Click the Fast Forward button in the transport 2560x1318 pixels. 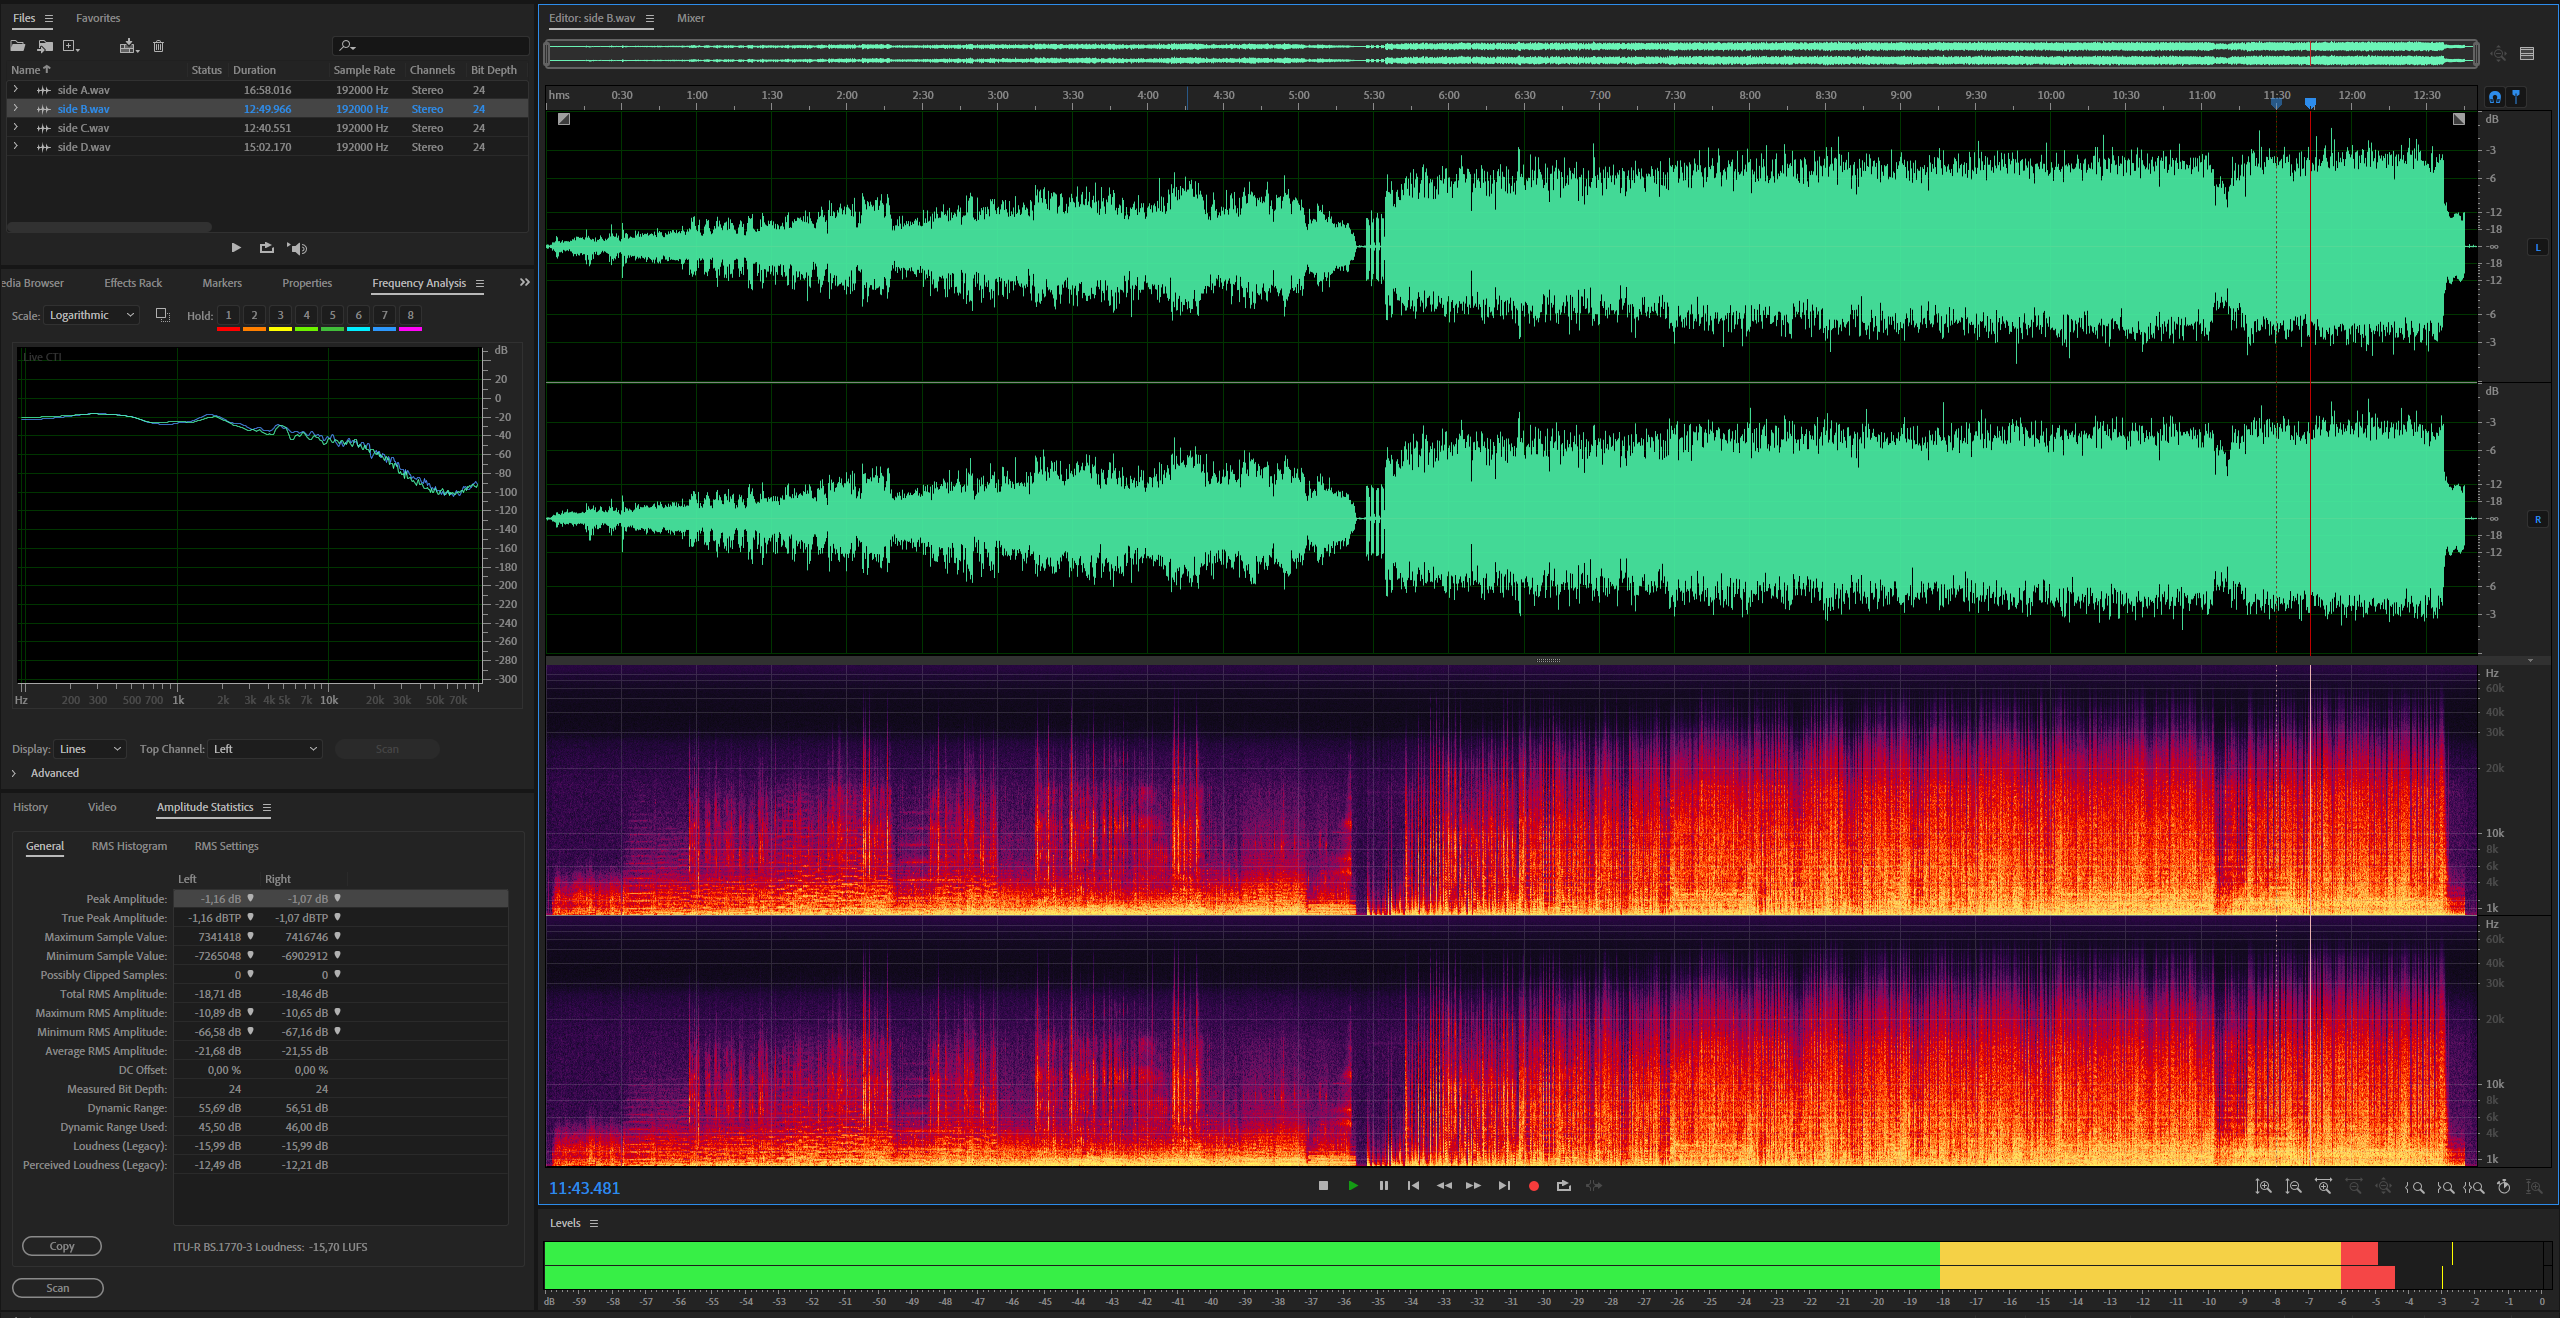pyautogui.click(x=1473, y=1186)
